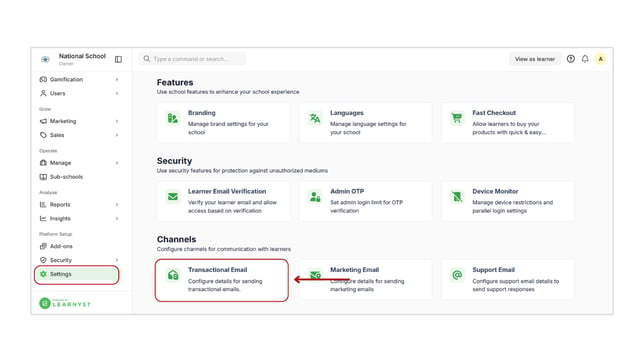Image resolution: width=644 pixels, height=362 pixels.
Task: Expand the Insights chevron
Action: coord(117,219)
